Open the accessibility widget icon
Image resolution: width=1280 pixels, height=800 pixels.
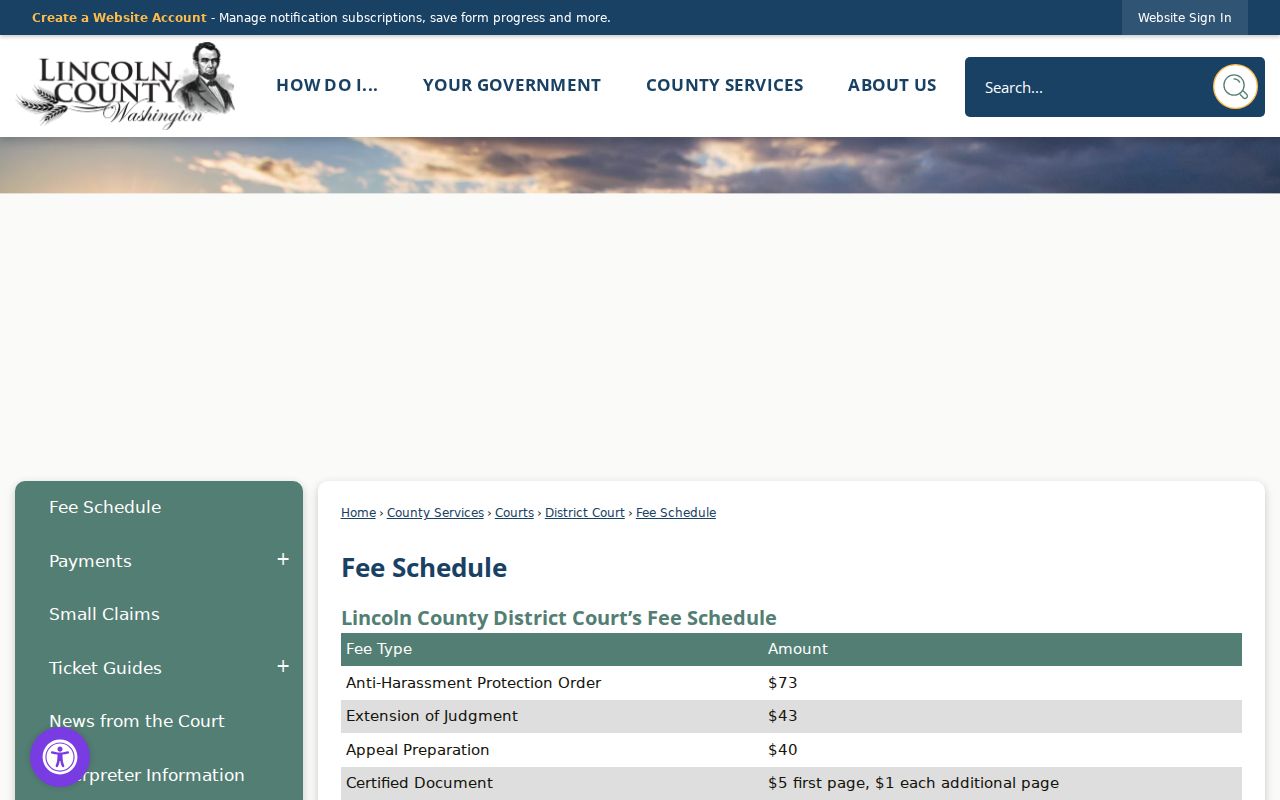(x=60, y=757)
